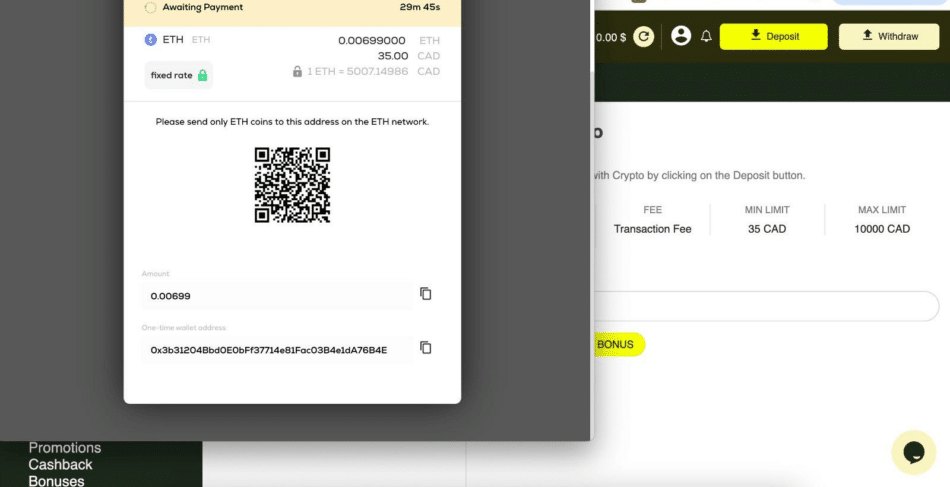This screenshot has height=487, width=950.
Task: Click the Awaiting Payment status text
Action: pos(202,7)
